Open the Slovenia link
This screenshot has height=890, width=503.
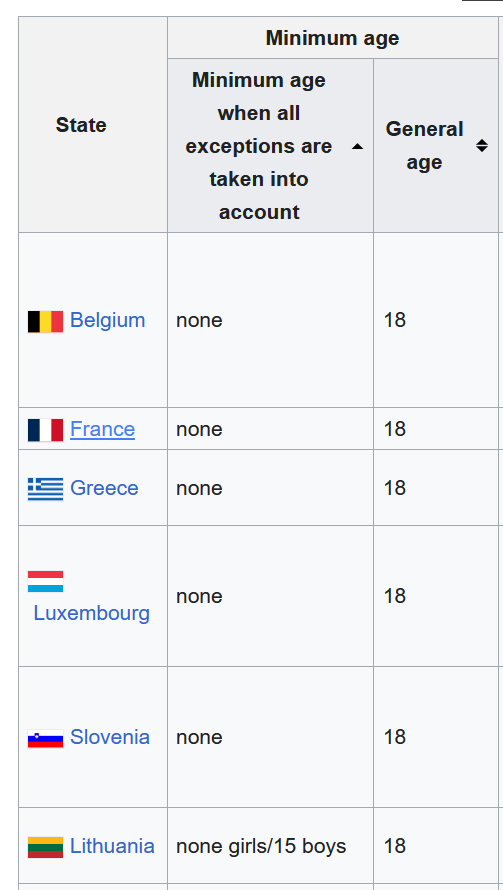click(110, 737)
